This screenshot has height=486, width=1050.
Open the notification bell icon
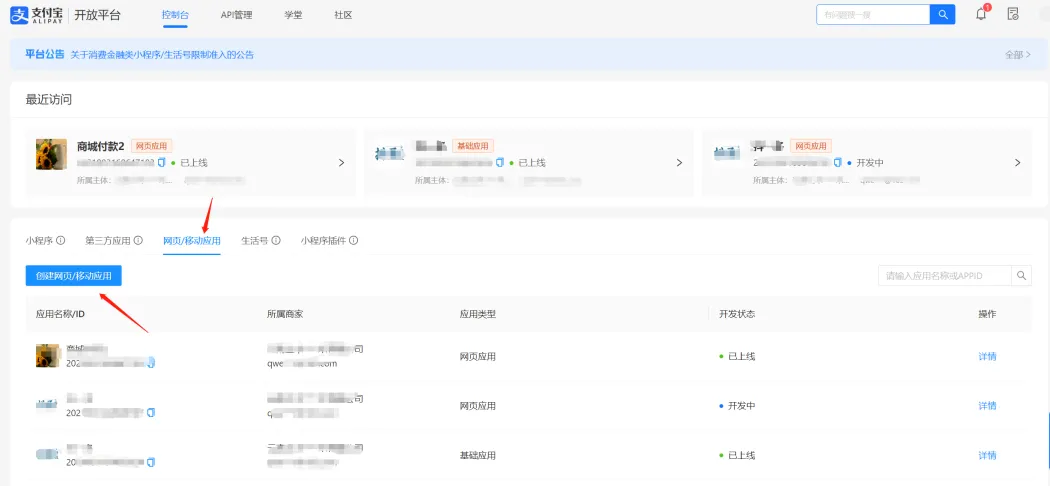[x=981, y=14]
